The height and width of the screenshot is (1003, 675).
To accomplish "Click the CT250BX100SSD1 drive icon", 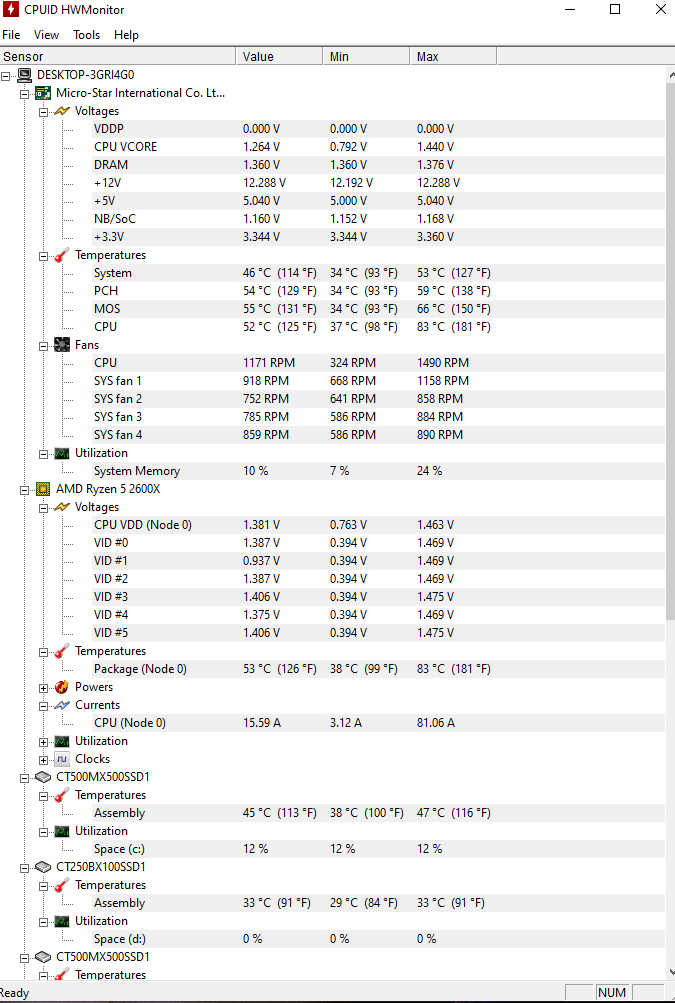I will tap(43, 867).
